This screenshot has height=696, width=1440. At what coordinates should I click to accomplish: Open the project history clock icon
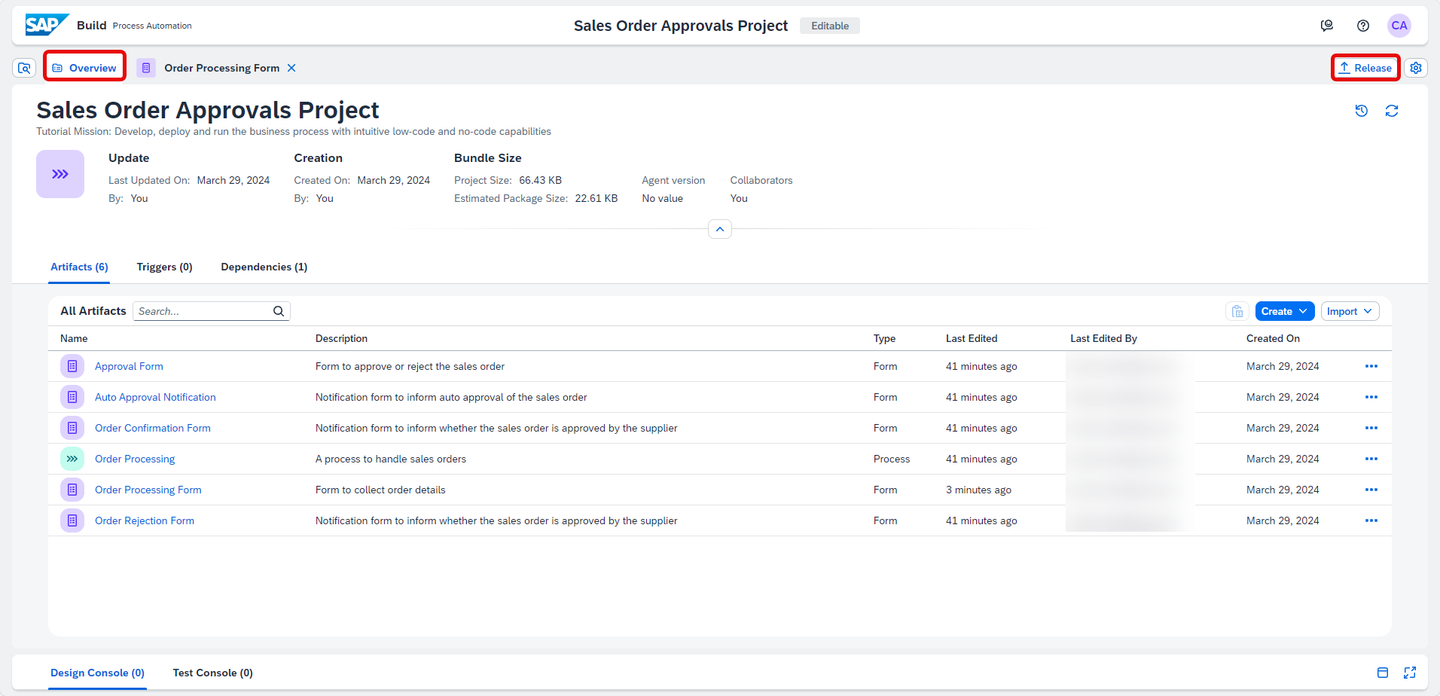coord(1361,111)
